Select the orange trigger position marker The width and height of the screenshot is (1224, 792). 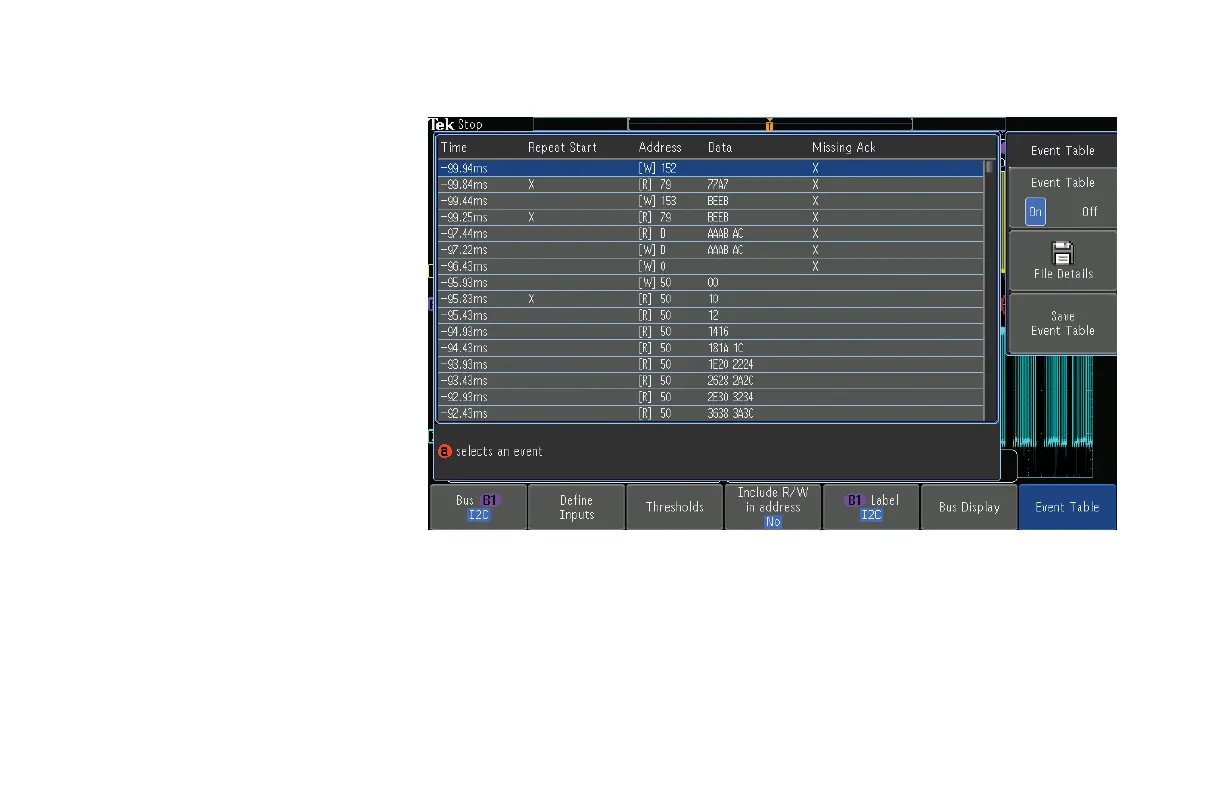769,125
